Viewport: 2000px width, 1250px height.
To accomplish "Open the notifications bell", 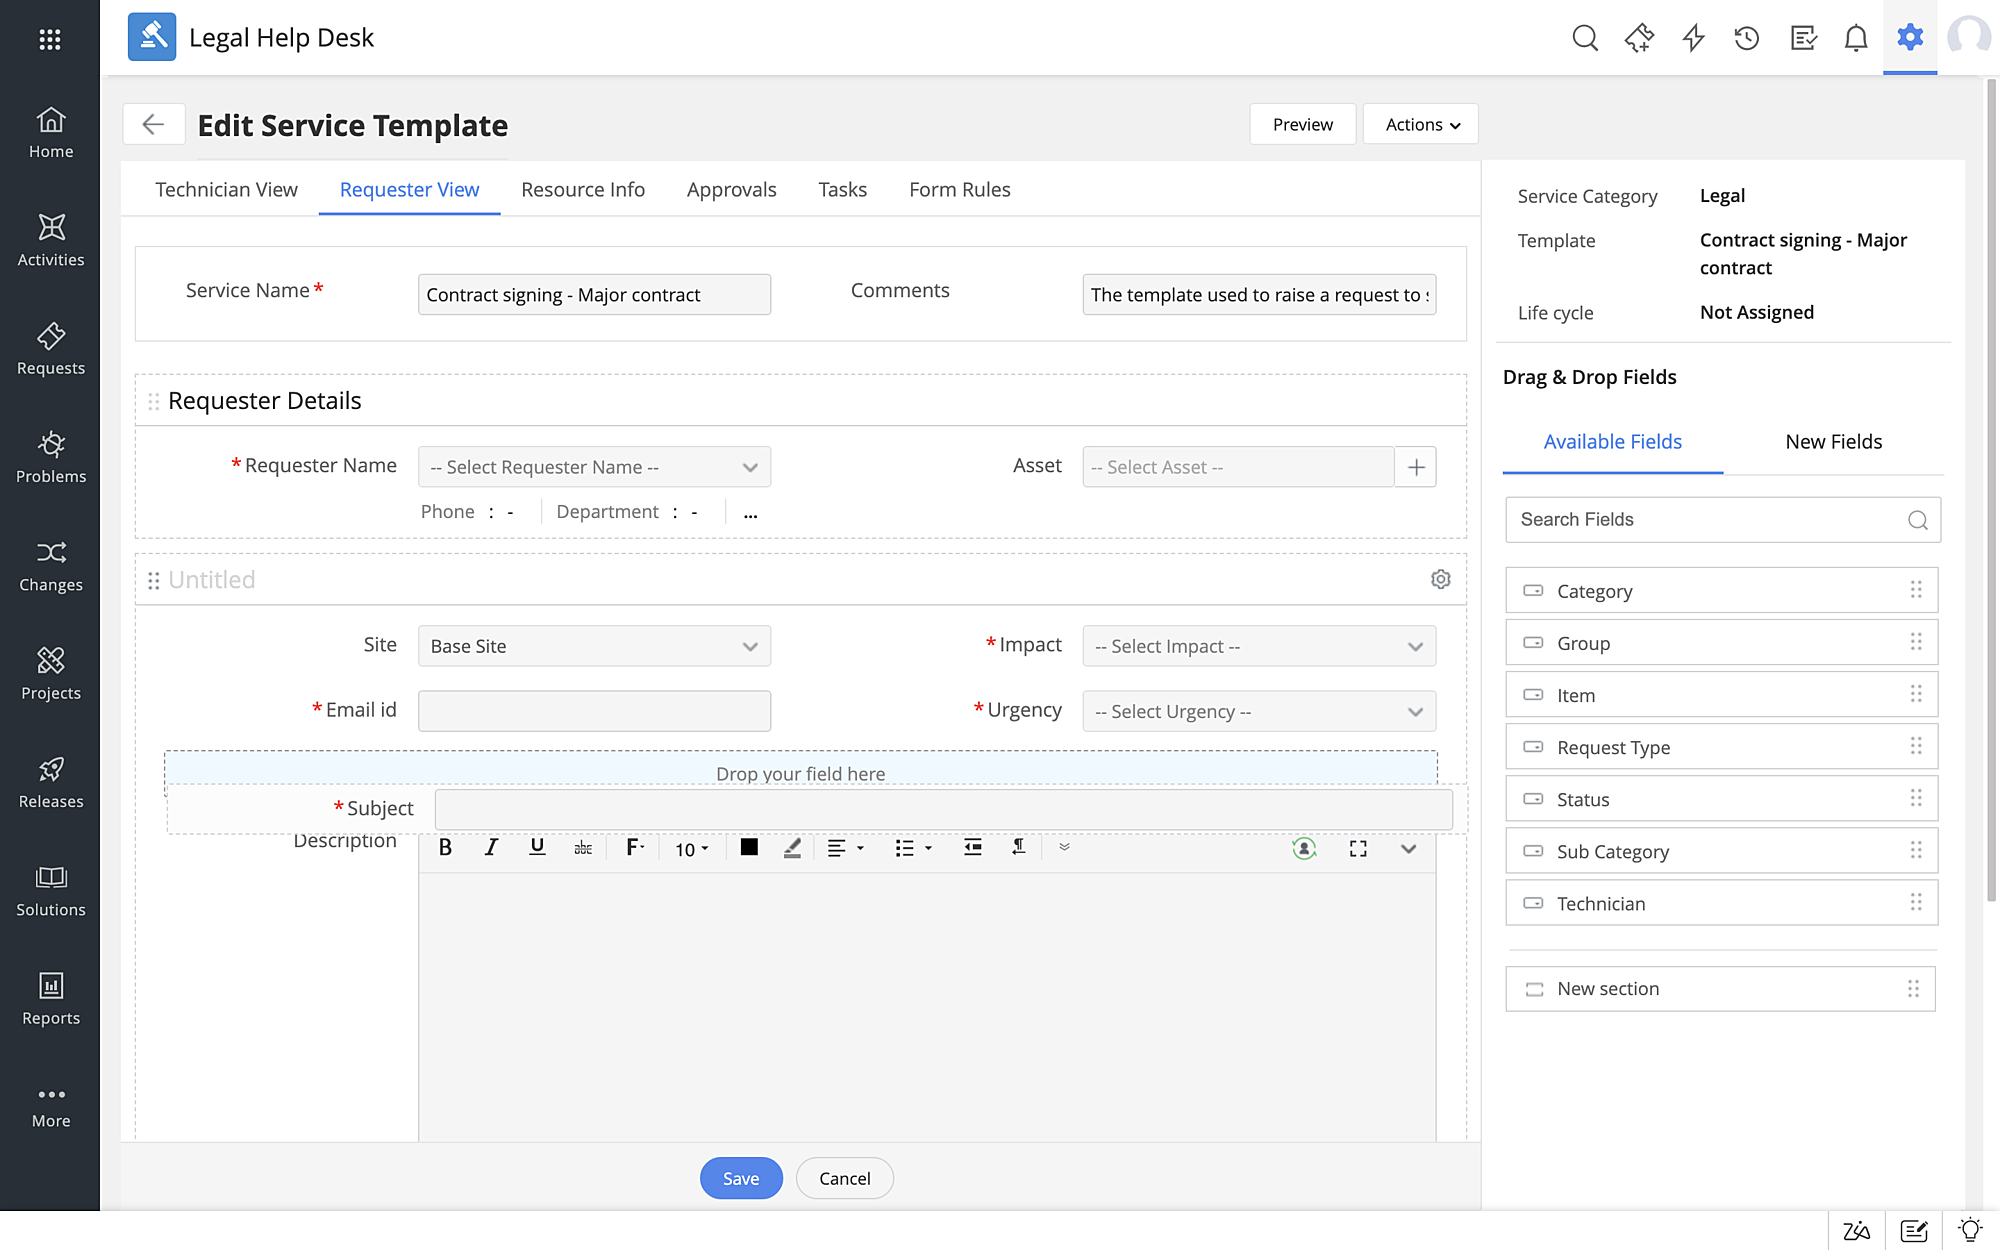I will (1856, 37).
